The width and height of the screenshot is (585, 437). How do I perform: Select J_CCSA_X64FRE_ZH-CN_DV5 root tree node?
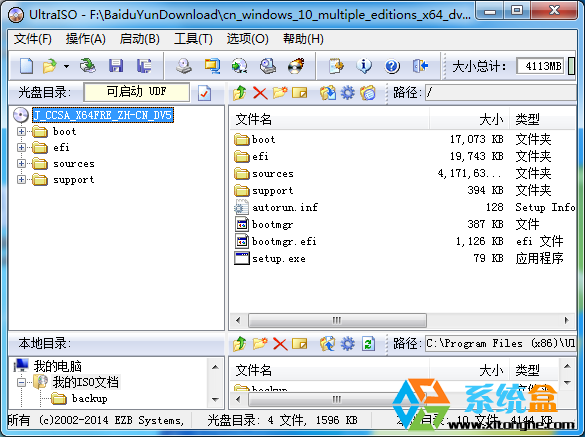[103, 115]
